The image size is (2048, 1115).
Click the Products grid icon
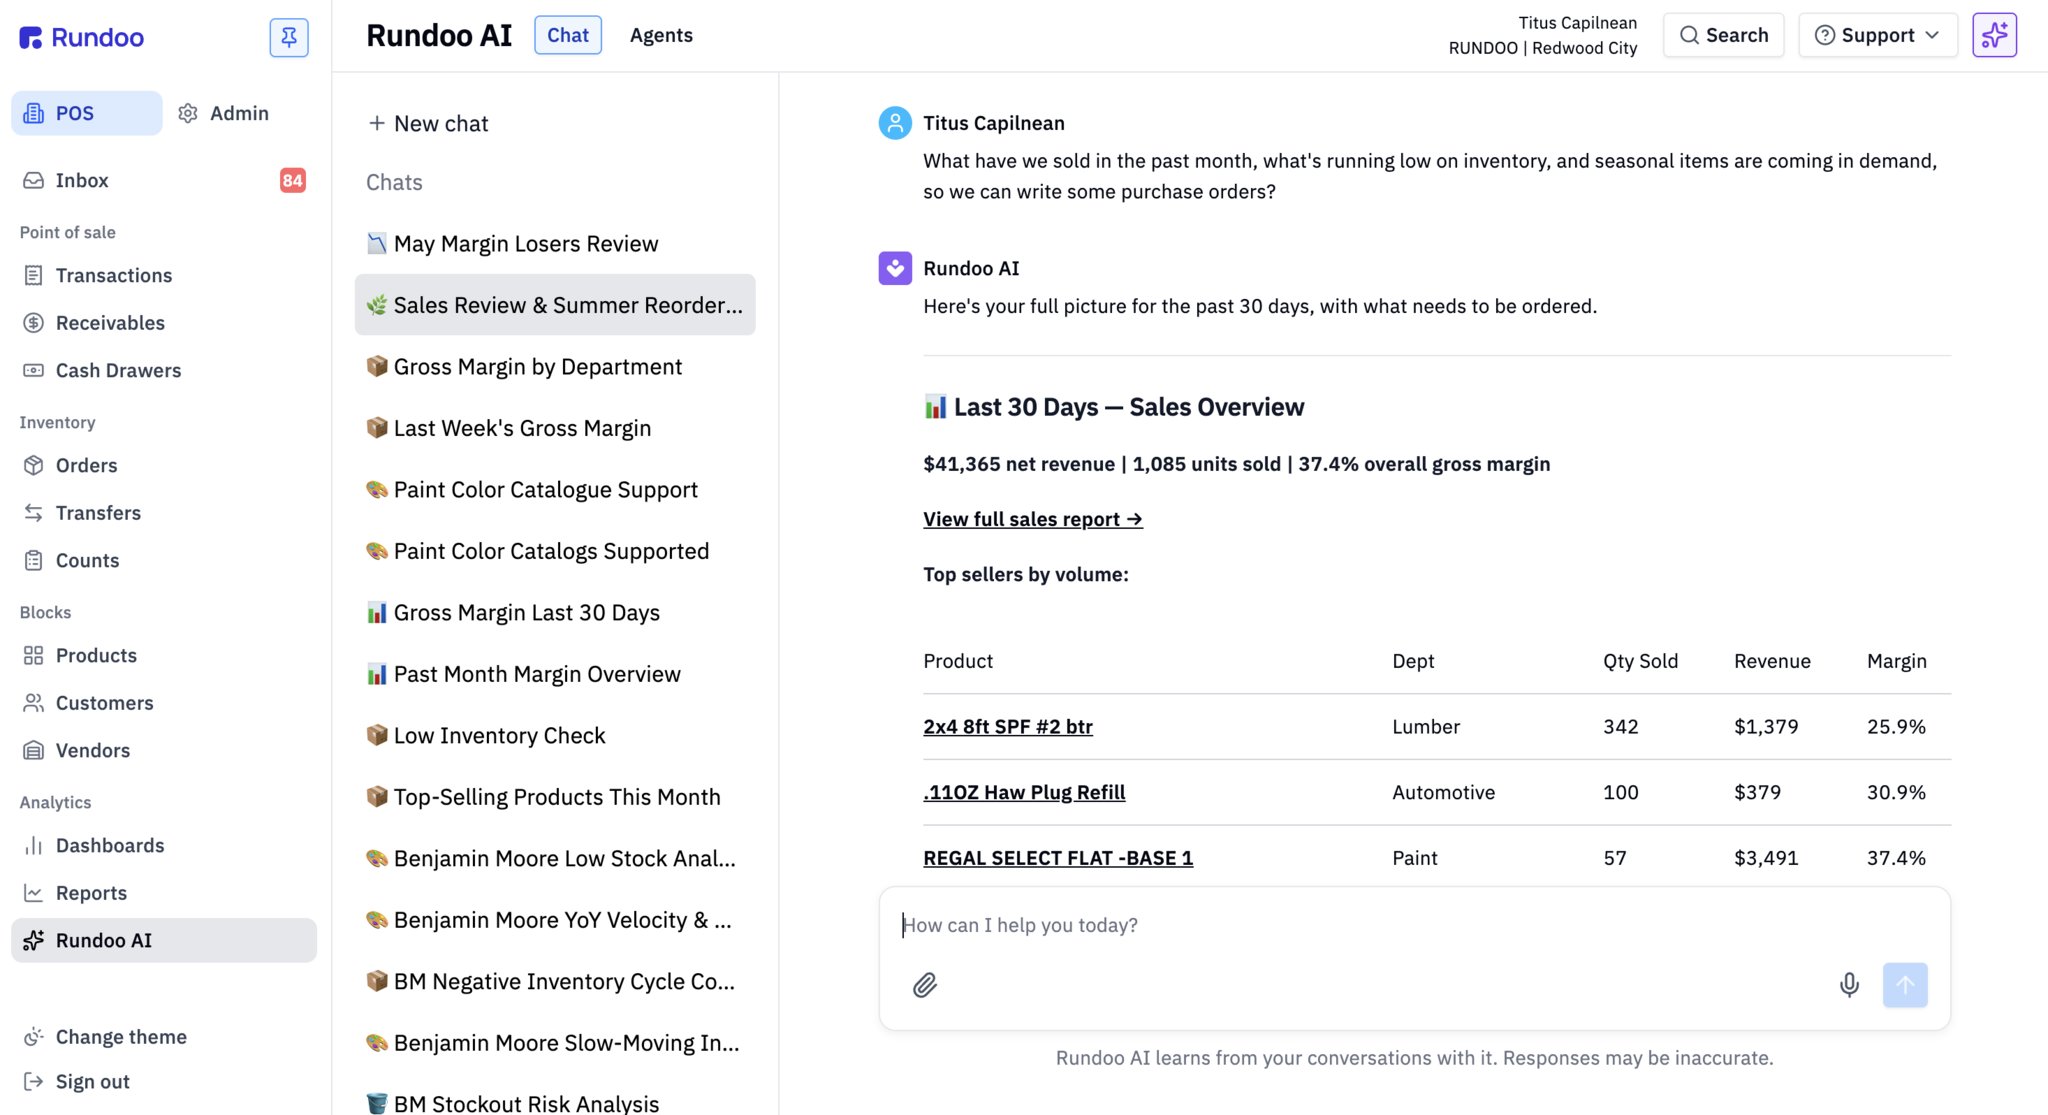tap(34, 655)
